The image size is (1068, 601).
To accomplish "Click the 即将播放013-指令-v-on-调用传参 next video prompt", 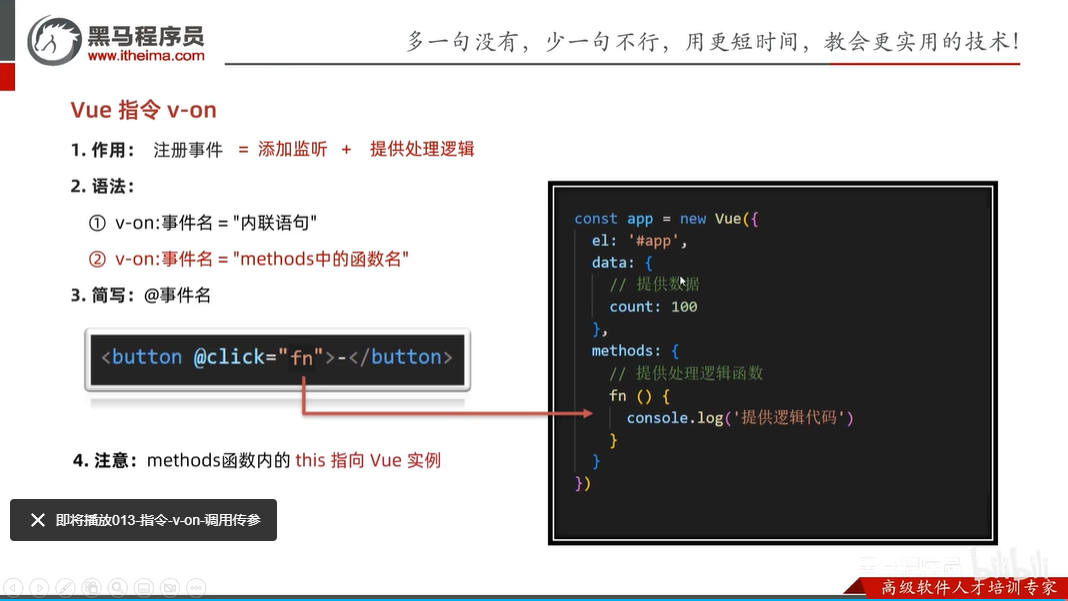I will (x=158, y=520).
